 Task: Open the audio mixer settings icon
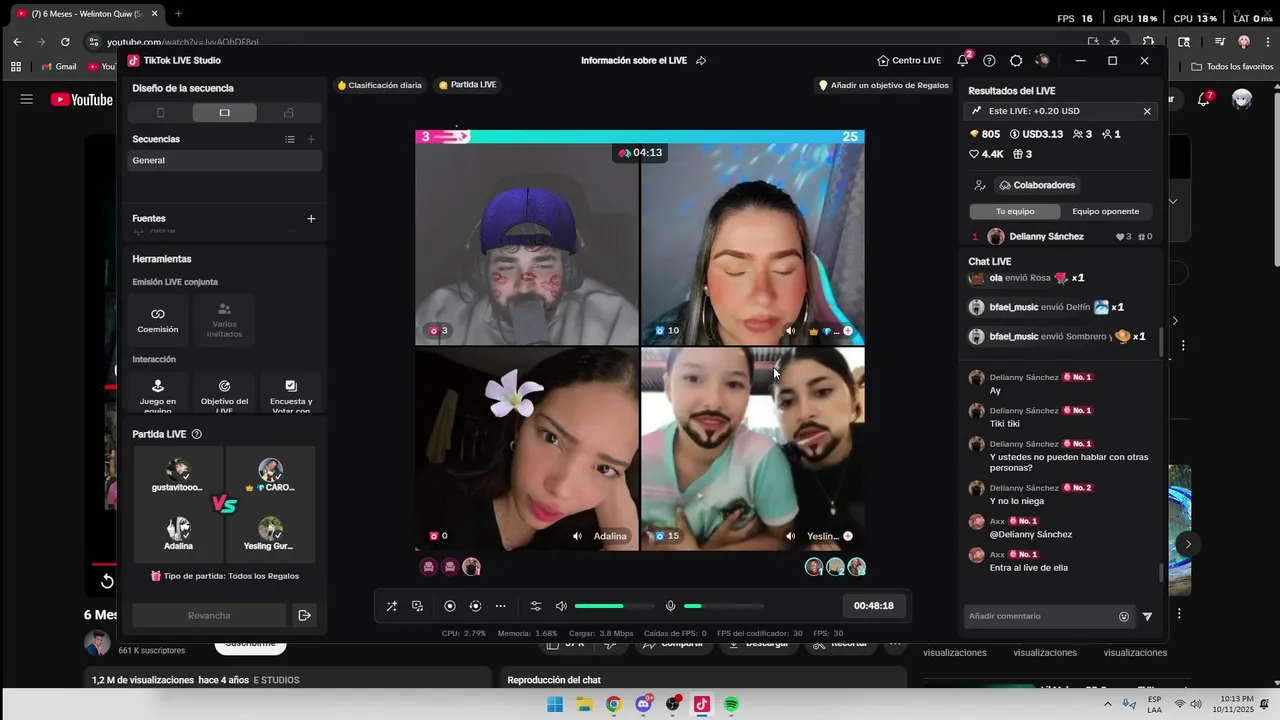(536, 606)
